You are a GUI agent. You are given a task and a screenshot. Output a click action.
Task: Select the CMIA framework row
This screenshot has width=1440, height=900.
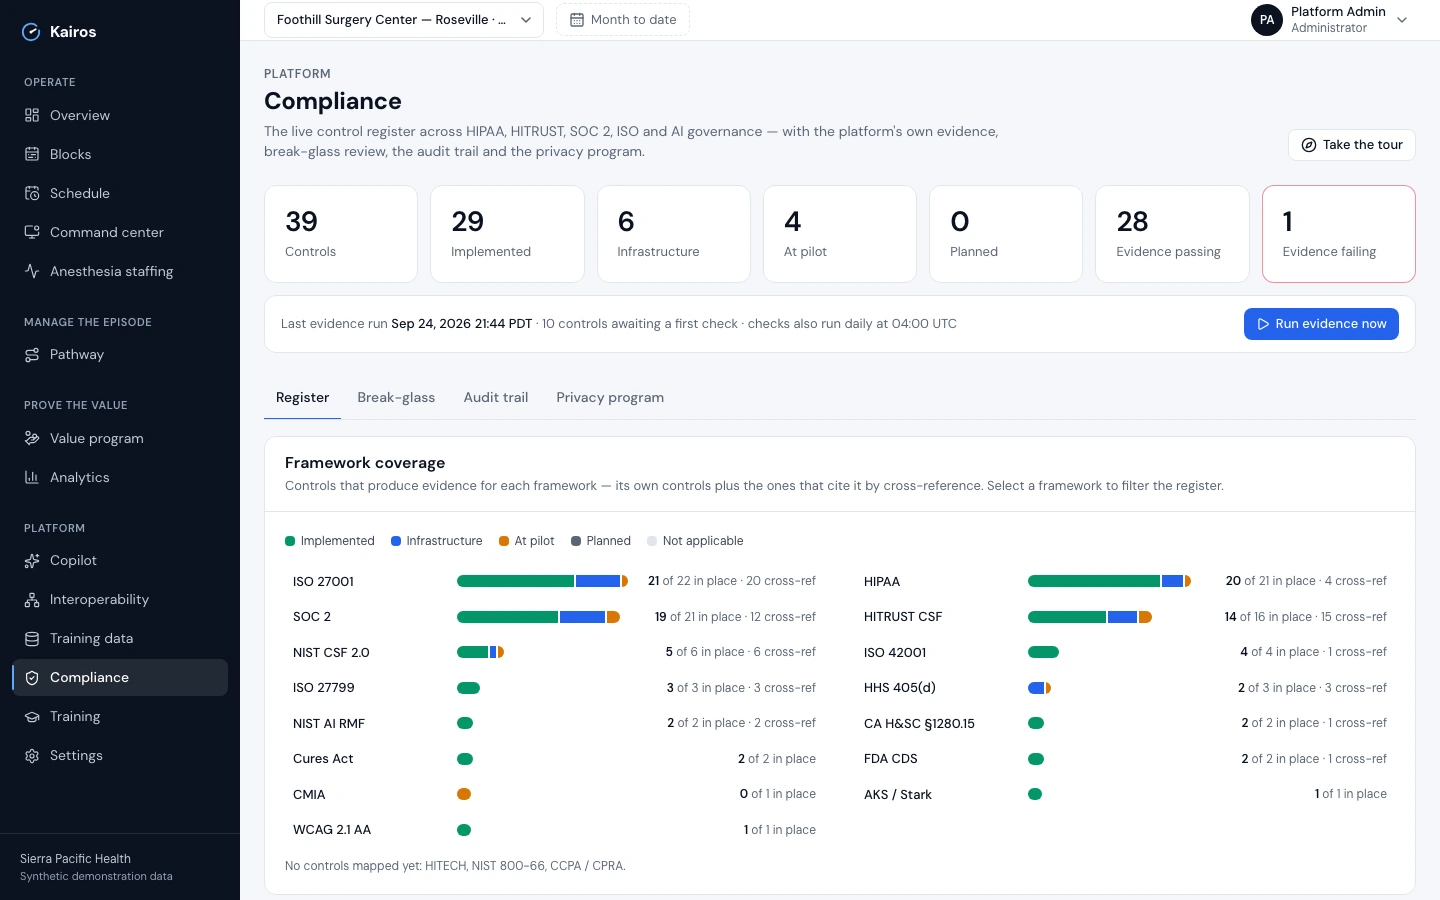click(x=554, y=794)
